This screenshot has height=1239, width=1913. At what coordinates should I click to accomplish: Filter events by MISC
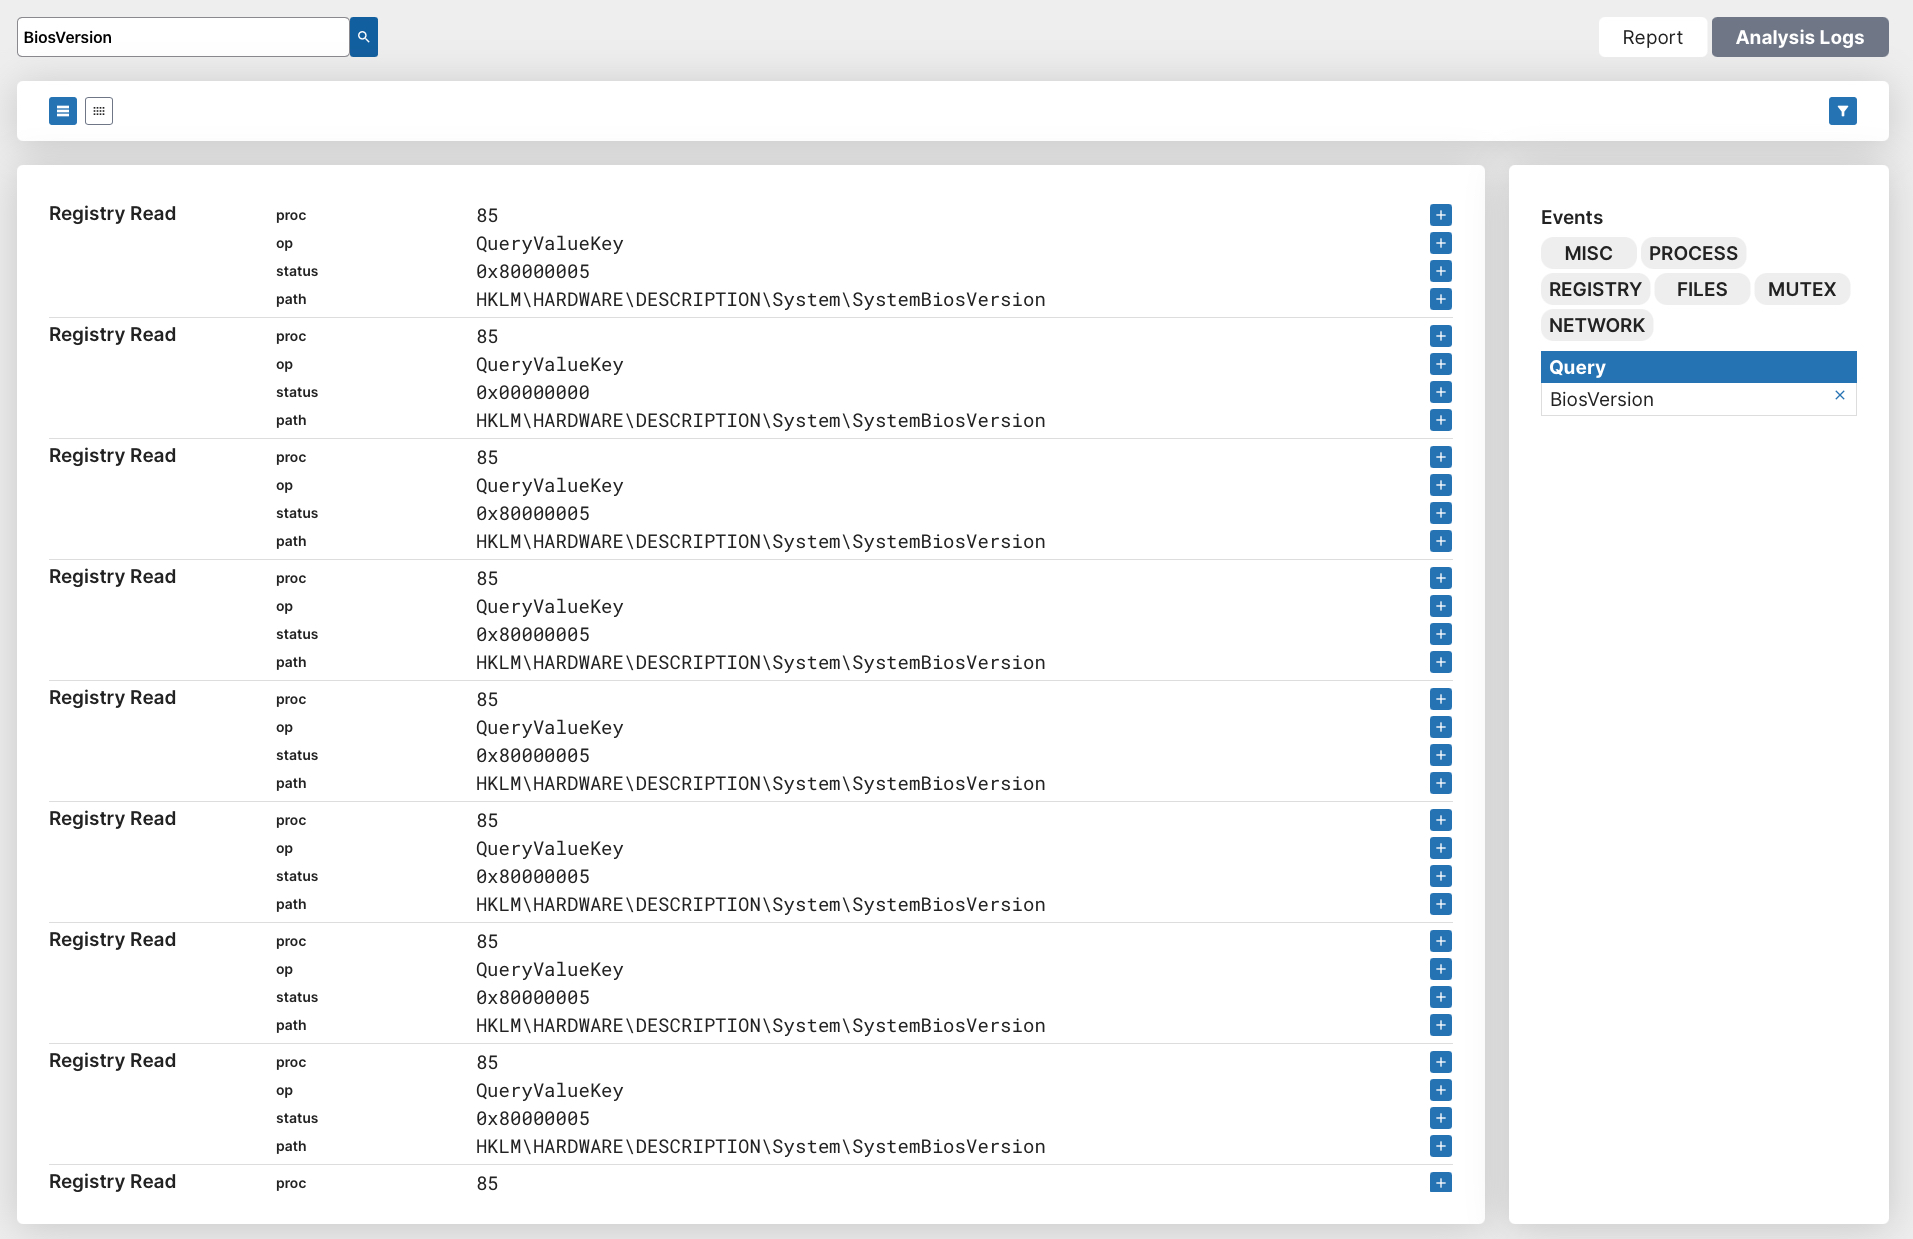[1588, 253]
